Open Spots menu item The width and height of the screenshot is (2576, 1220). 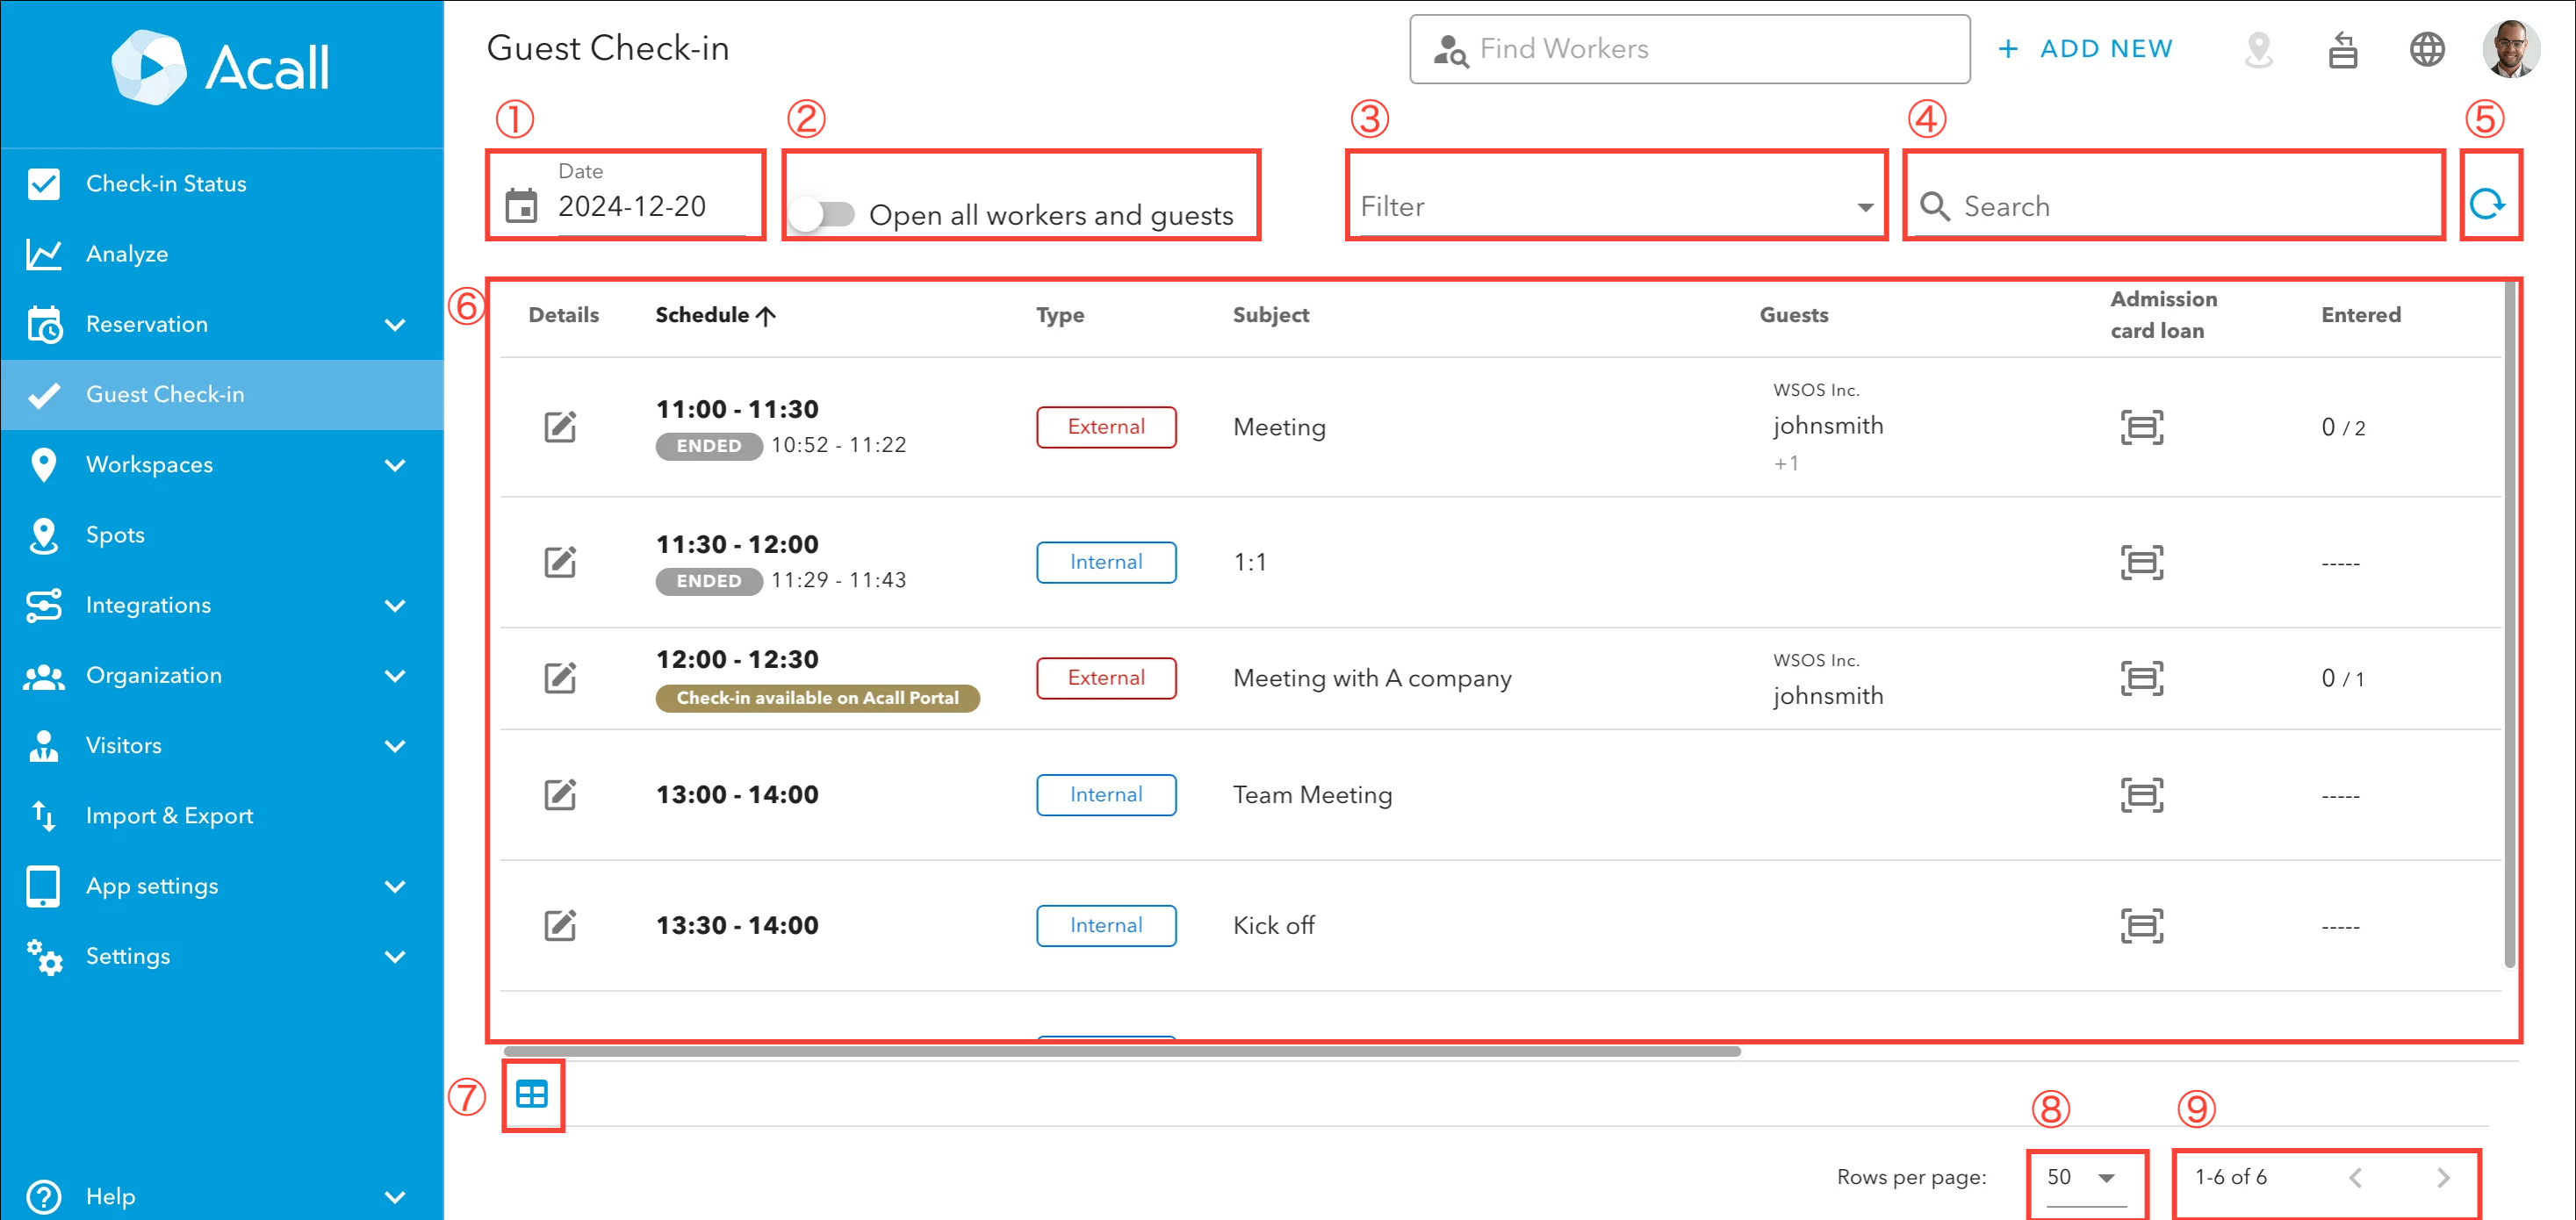(x=222, y=535)
